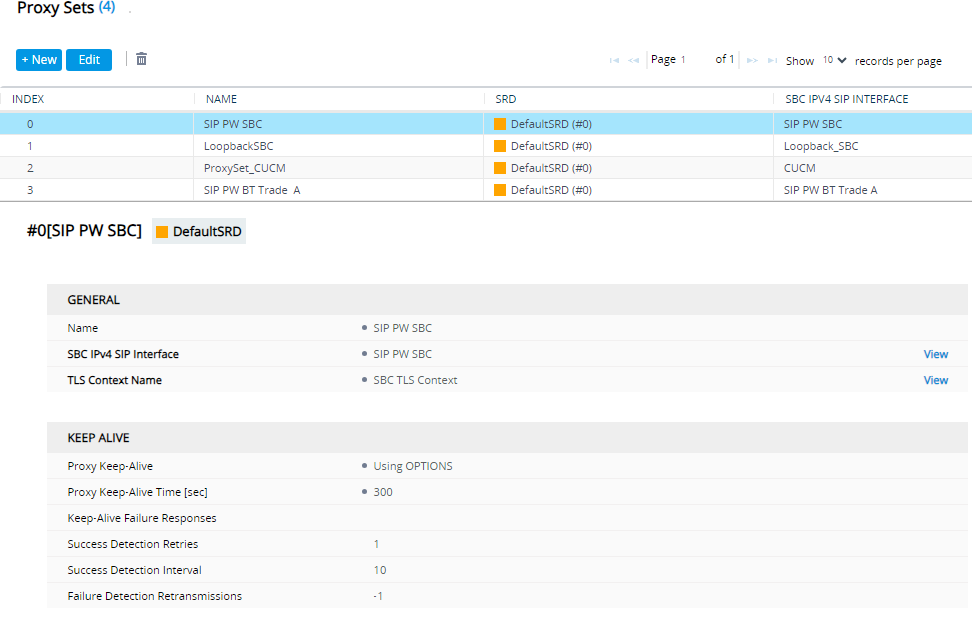972x635 pixels.
Task: Click DefaultSRD (#0) in SIP PW BT Trade row
Action: pos(551,190)
